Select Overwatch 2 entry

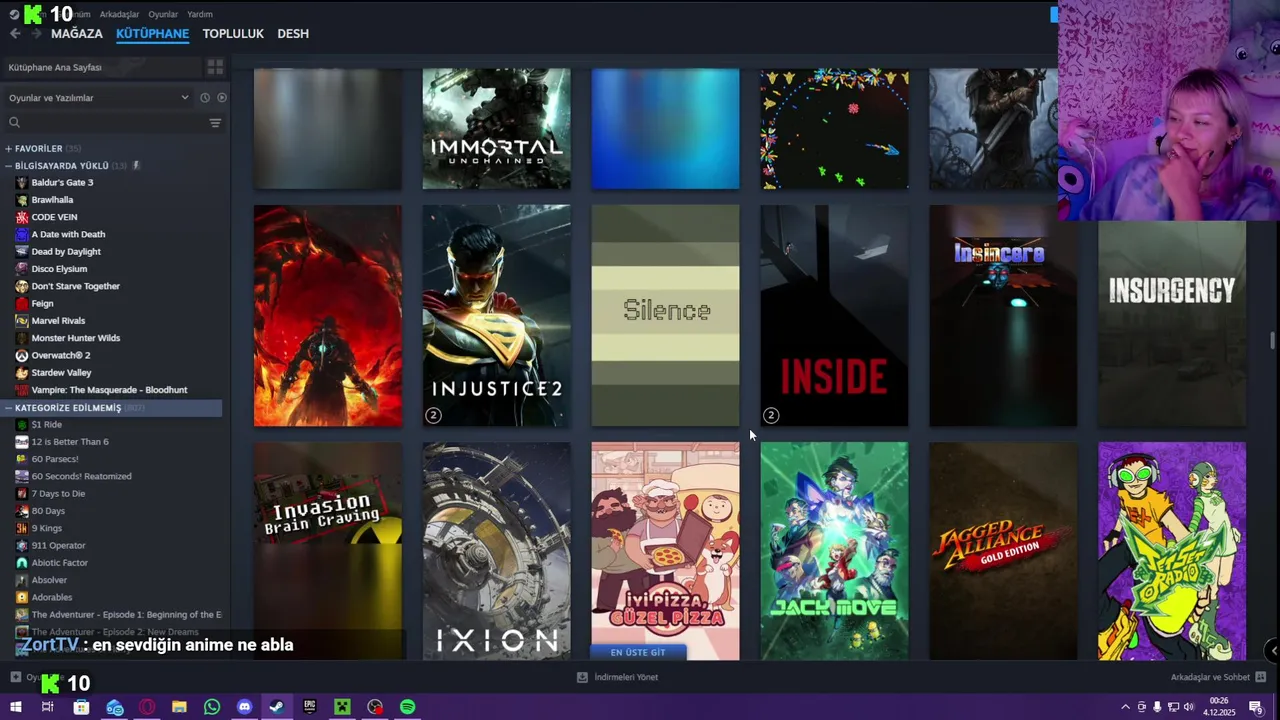coord(60,356)
